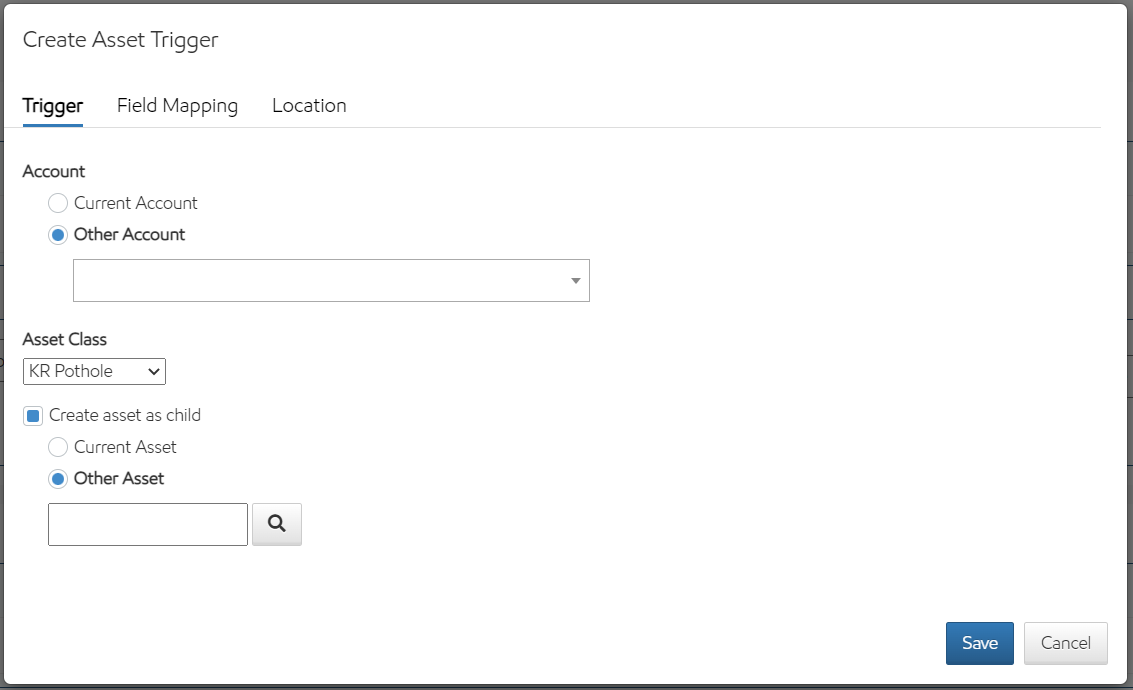Focus the Other Asset text input field
The height and width of the screenshot is (690, 1133).
148,524
